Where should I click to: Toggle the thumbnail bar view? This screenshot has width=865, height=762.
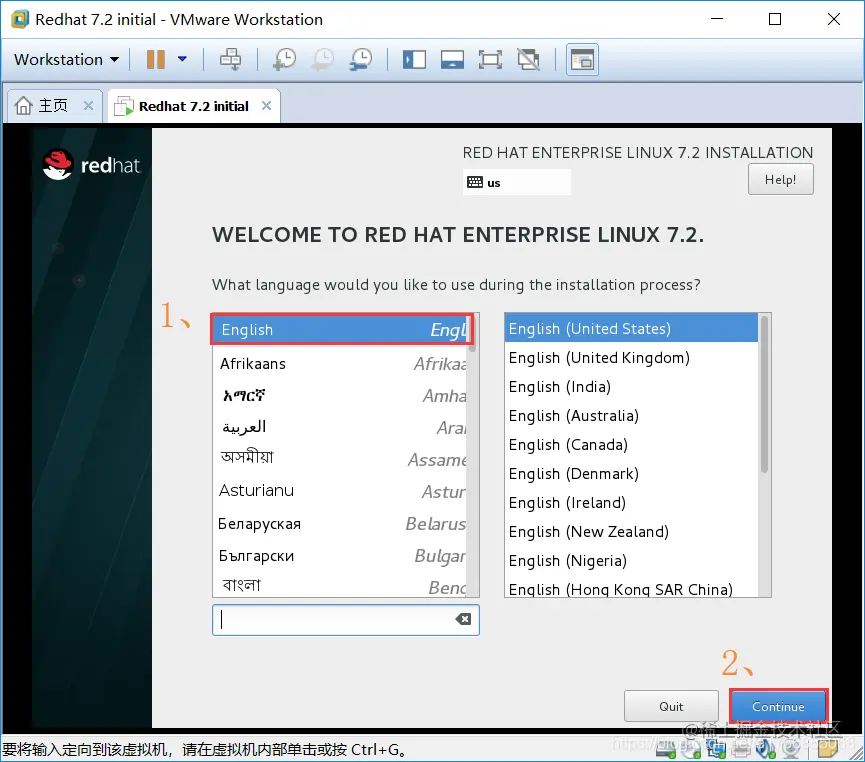click(x=452, y=59)
